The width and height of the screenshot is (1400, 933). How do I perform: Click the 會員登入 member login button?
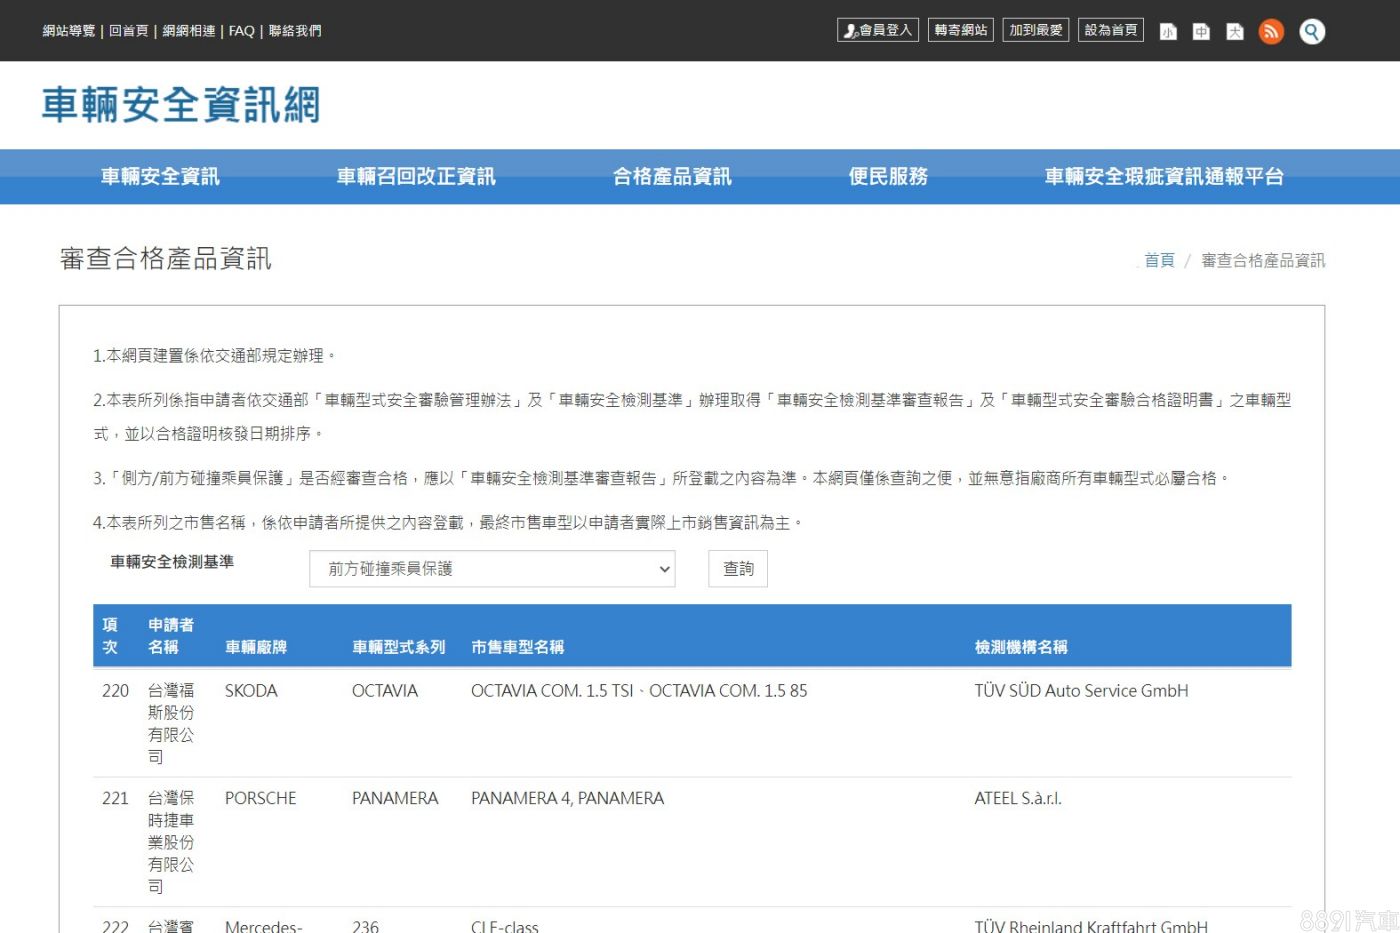click(877, 30)
